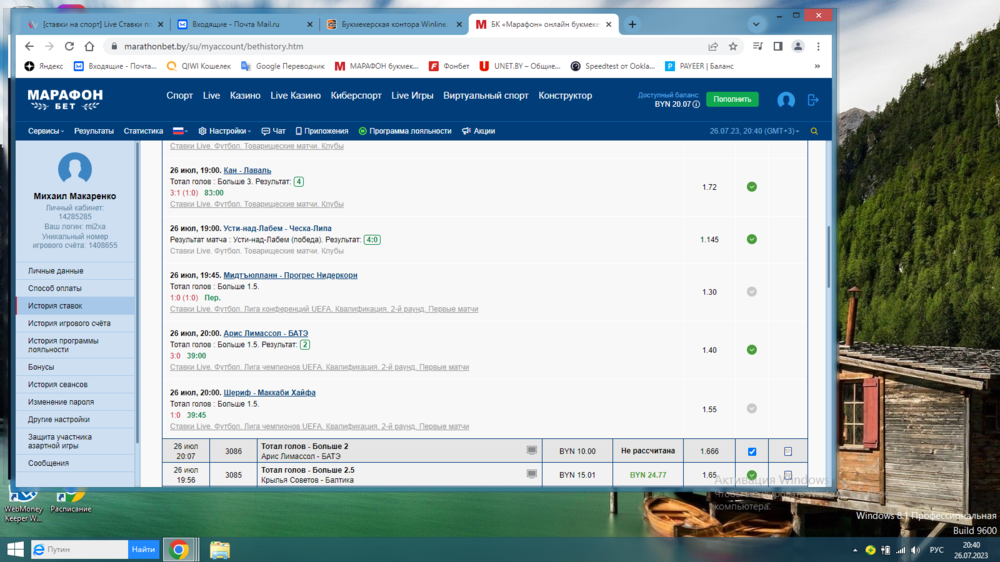
Task: Open the Russian flag language selector
Action: [181, 131]
